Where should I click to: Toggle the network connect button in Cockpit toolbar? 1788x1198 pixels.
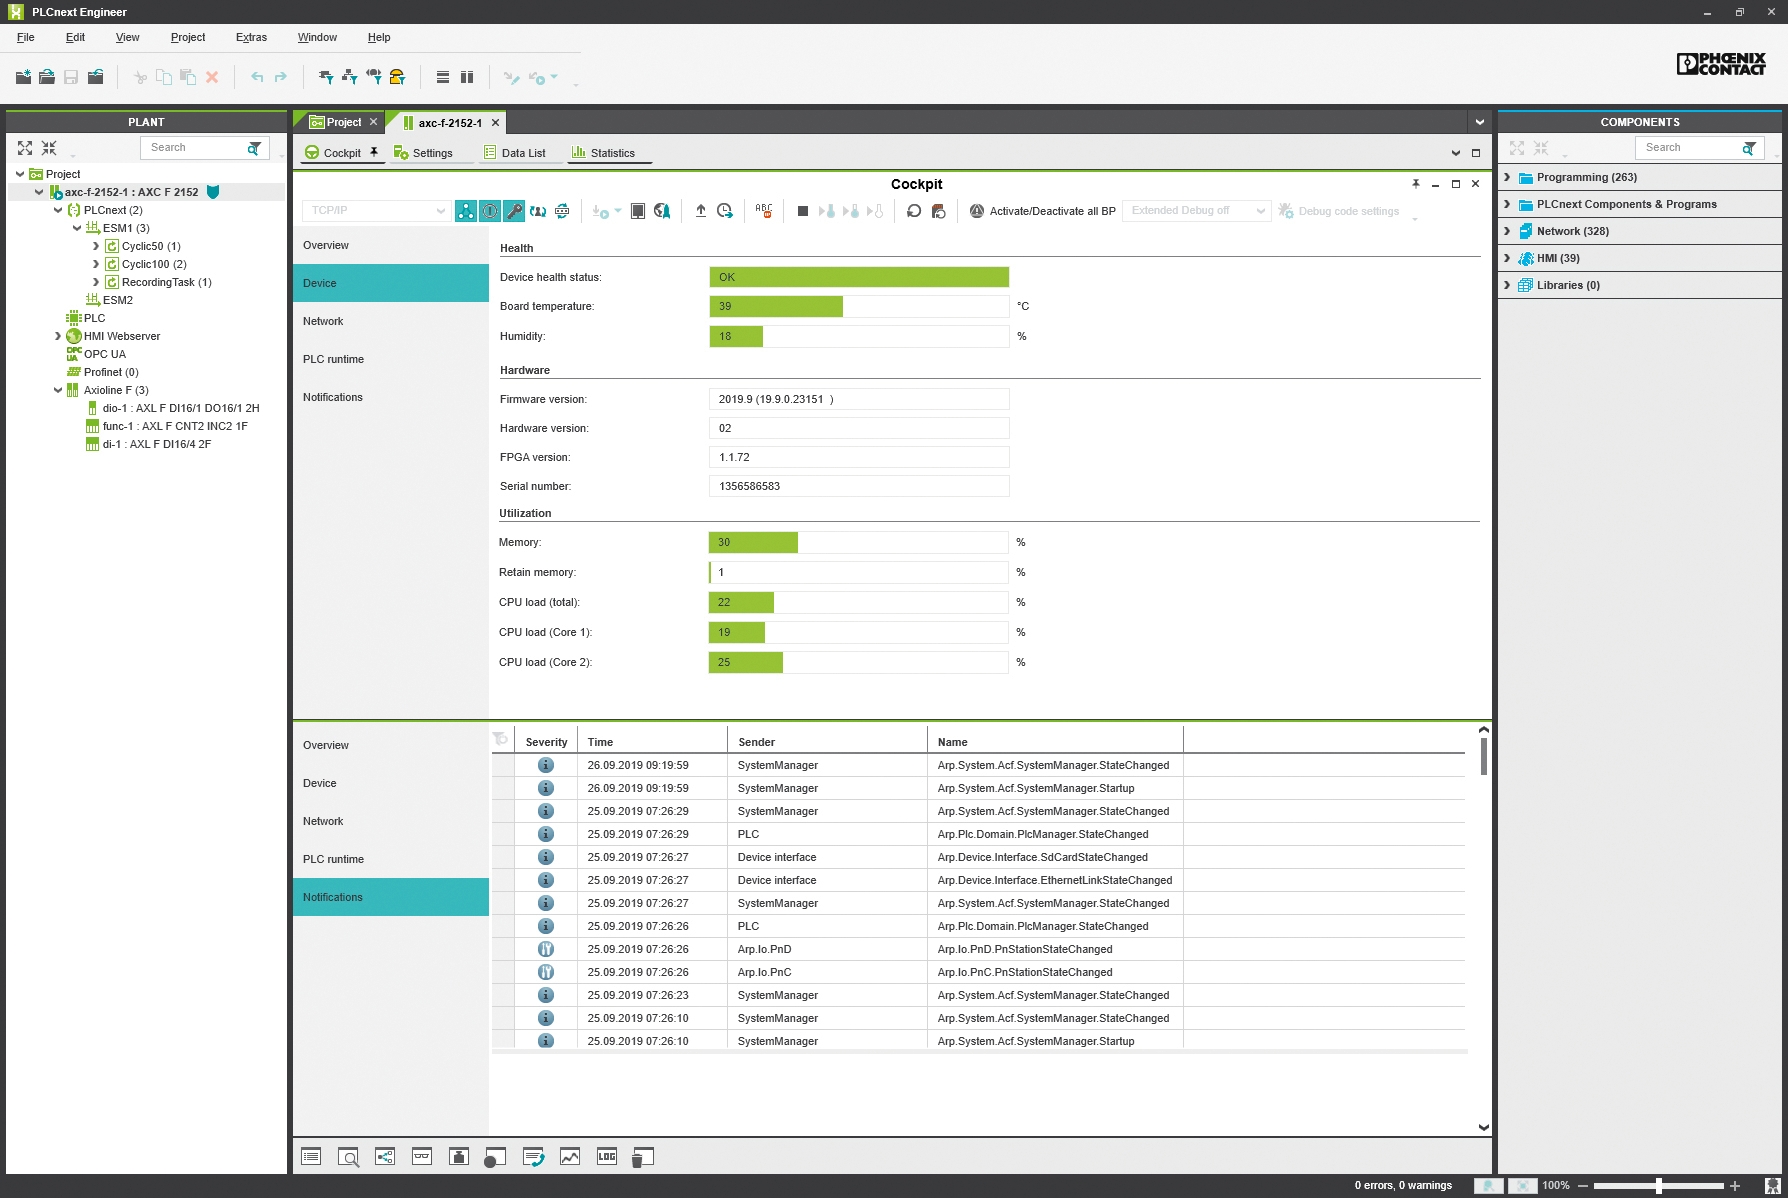pos(466,211)
